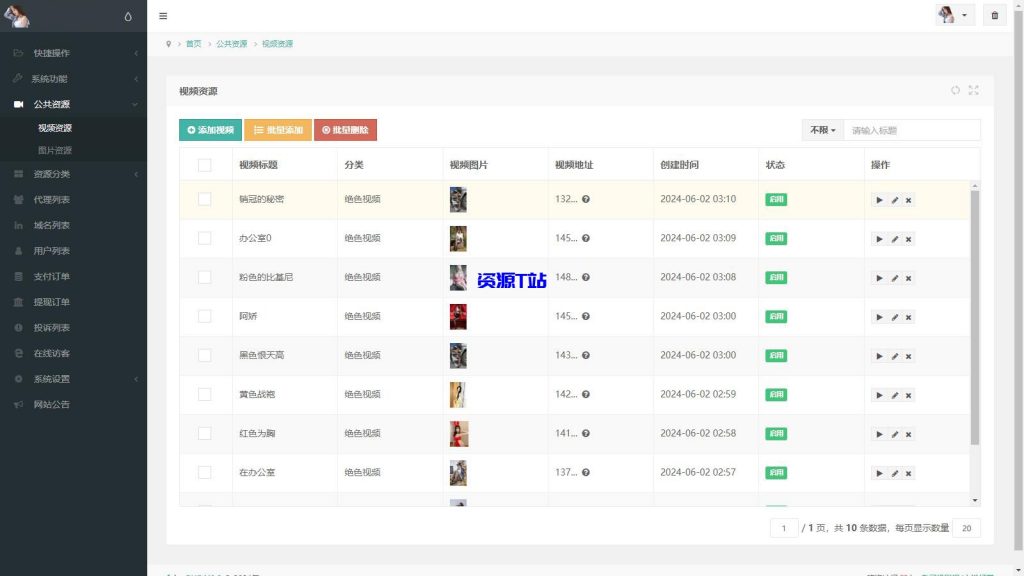Click help icon beside 躺冠的秘密 video address
Image resolution: width=1024 pixels, height=576 pixels.
(586, 199)
